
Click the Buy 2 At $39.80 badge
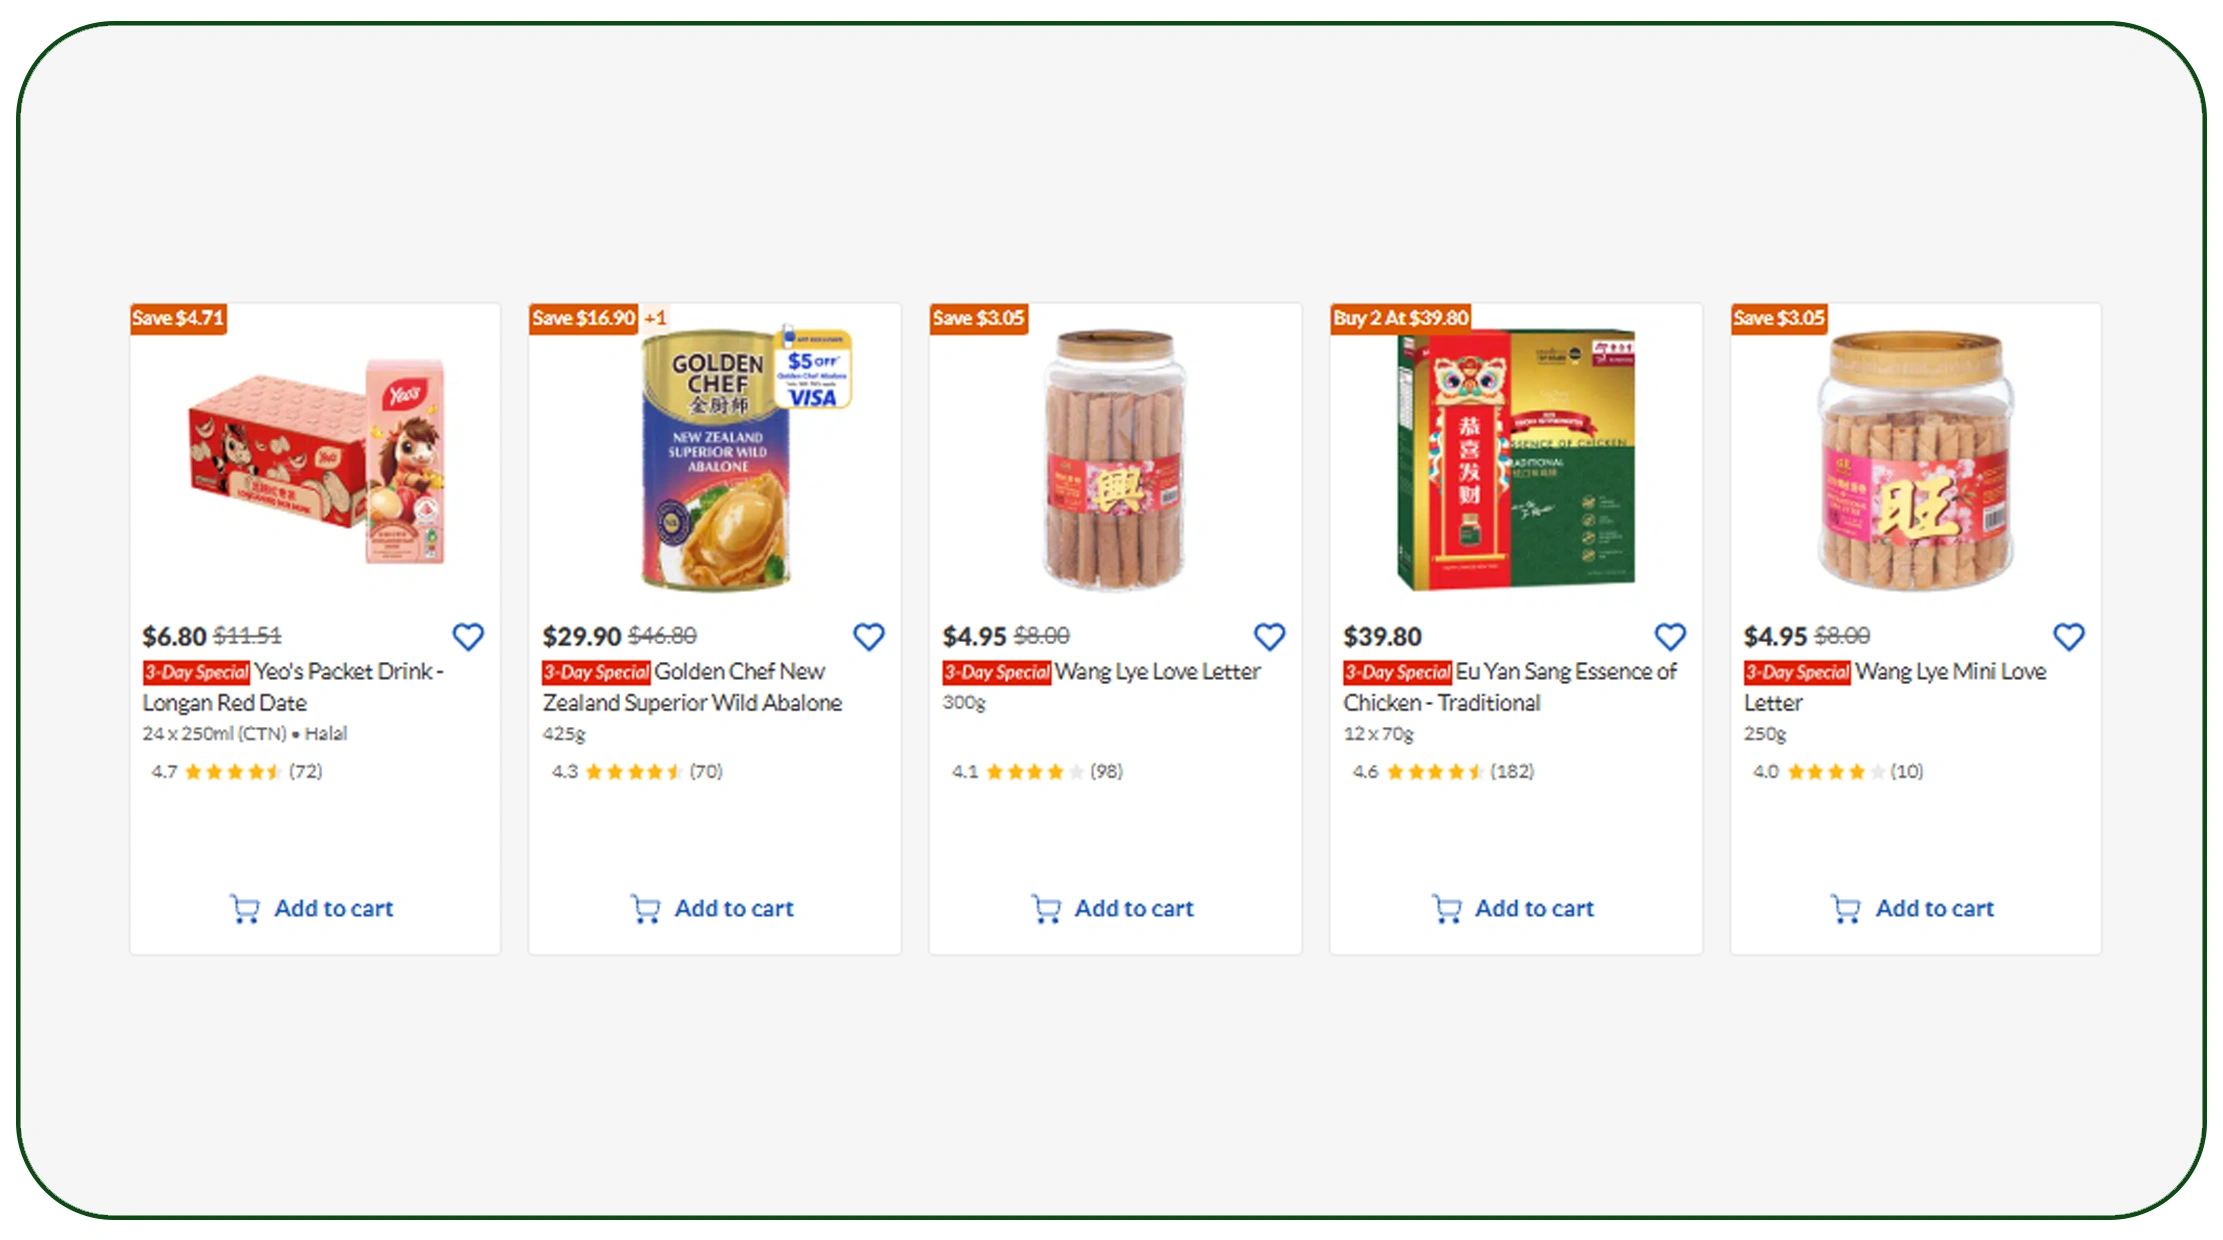coord(1402,318)
